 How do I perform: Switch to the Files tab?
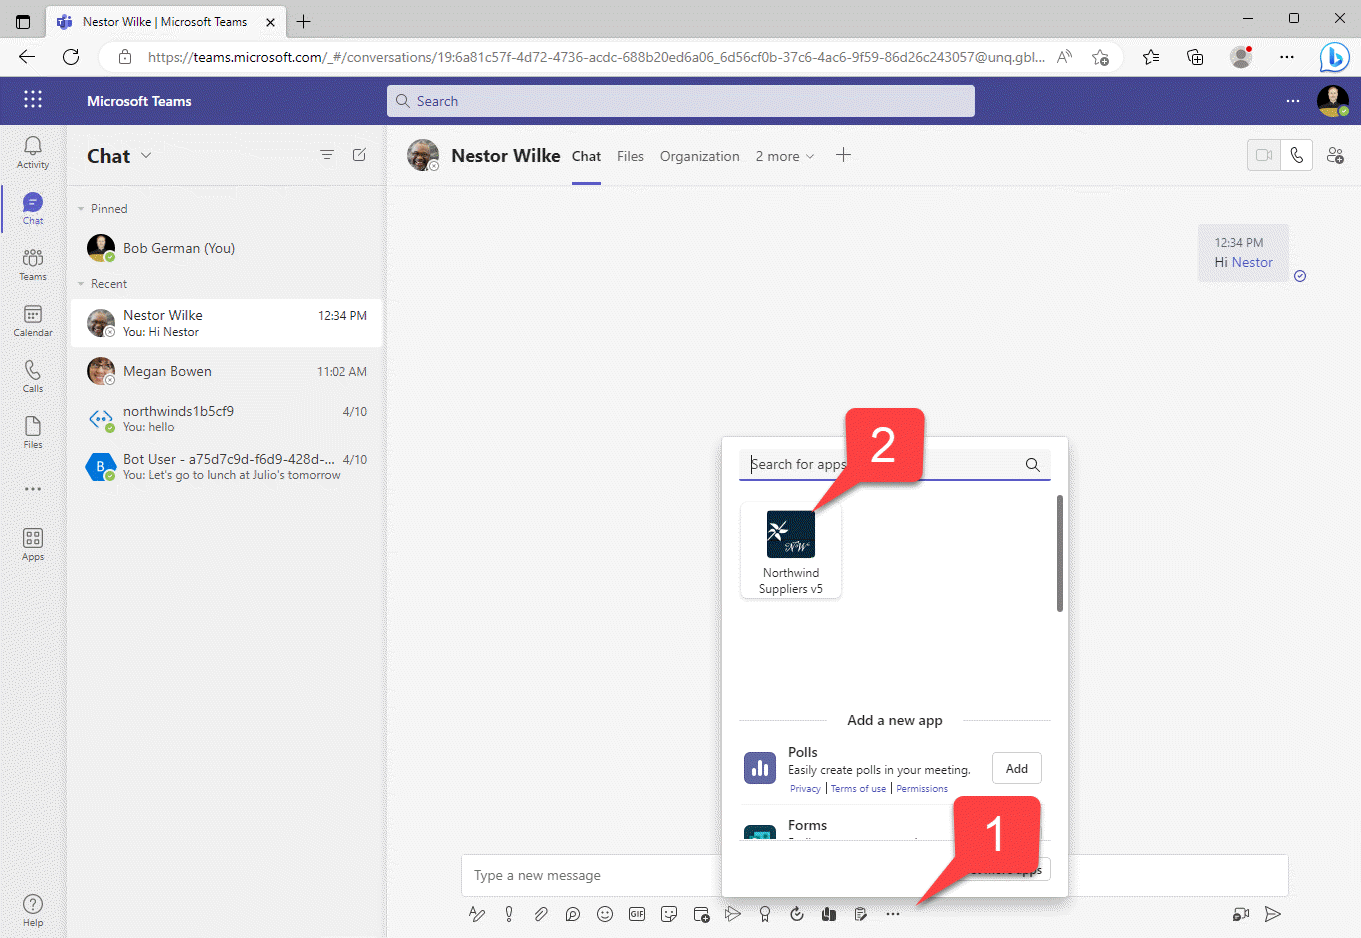click(630, 156)
